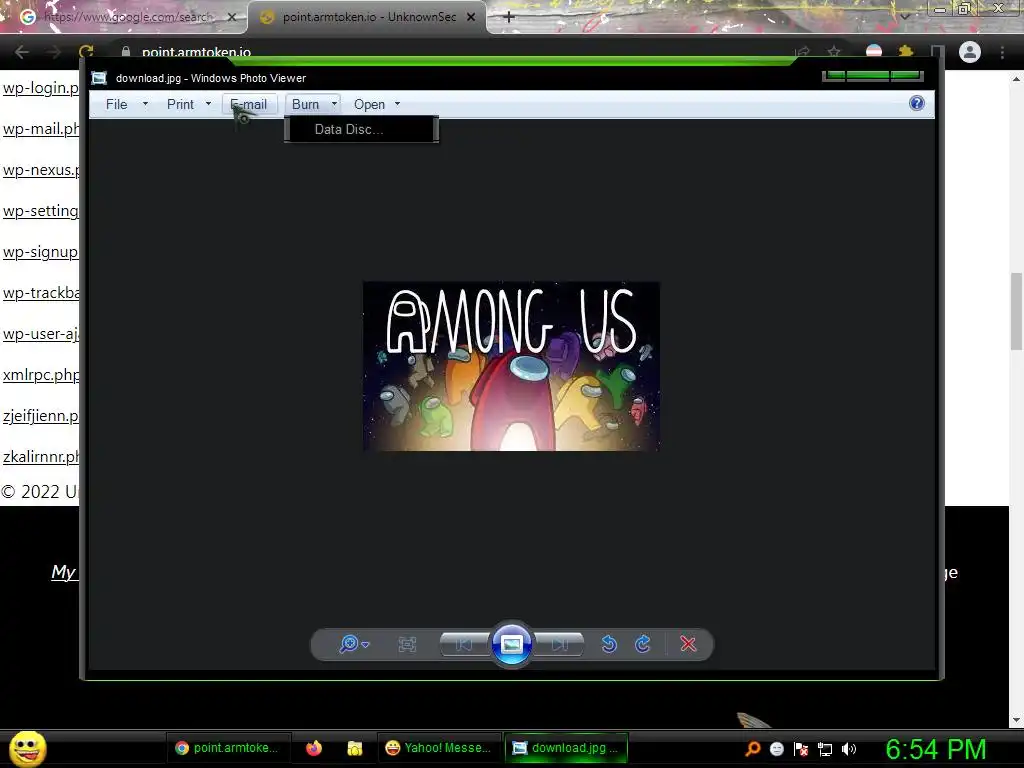The height and width of the screenshot is (768, 1024).
Task: Go back in the browser
Action: pyautogui.click(x=22, y=52)
